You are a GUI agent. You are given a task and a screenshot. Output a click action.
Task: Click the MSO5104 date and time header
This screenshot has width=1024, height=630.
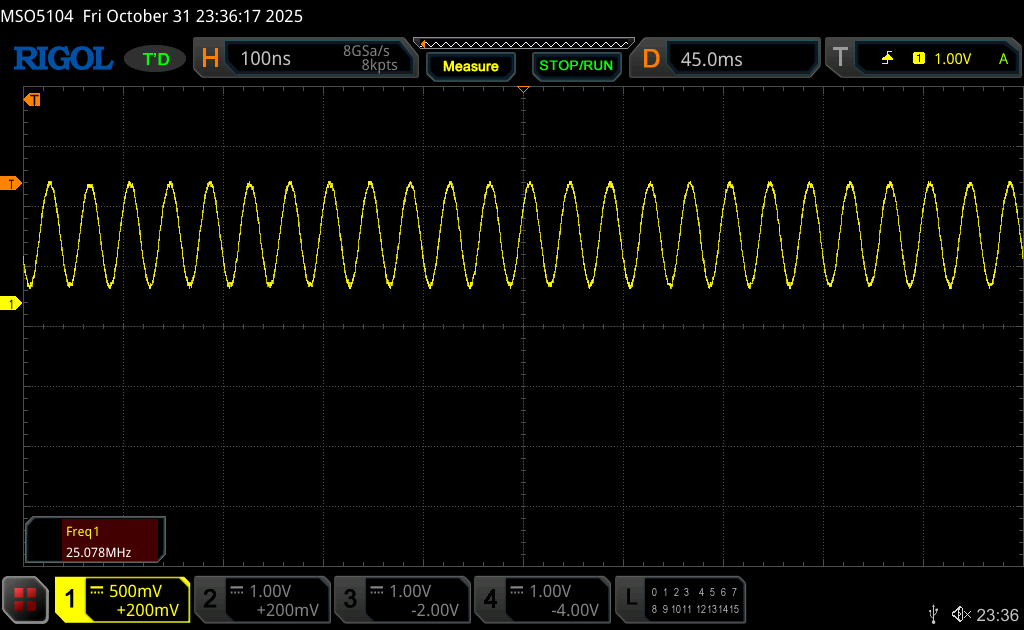[152, 16]
